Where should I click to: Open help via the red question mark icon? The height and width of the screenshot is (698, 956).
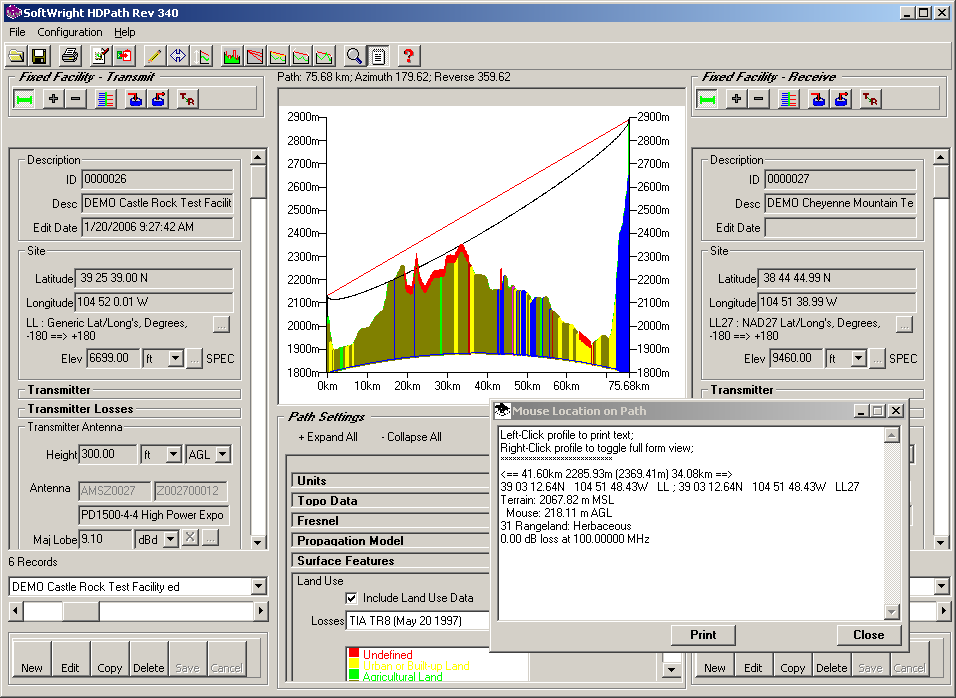(x=408, y=56)
